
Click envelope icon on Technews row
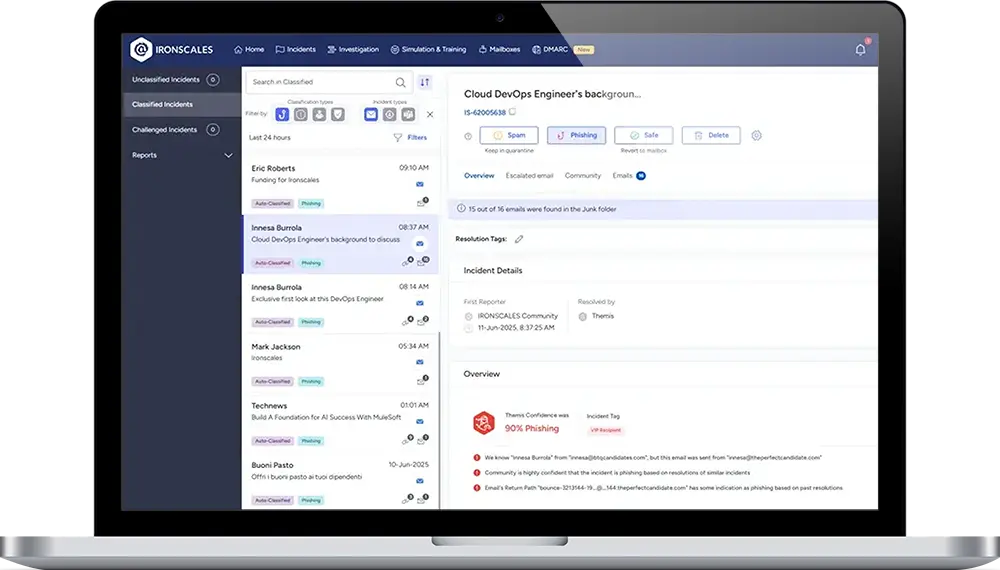[x=420, y=421]
